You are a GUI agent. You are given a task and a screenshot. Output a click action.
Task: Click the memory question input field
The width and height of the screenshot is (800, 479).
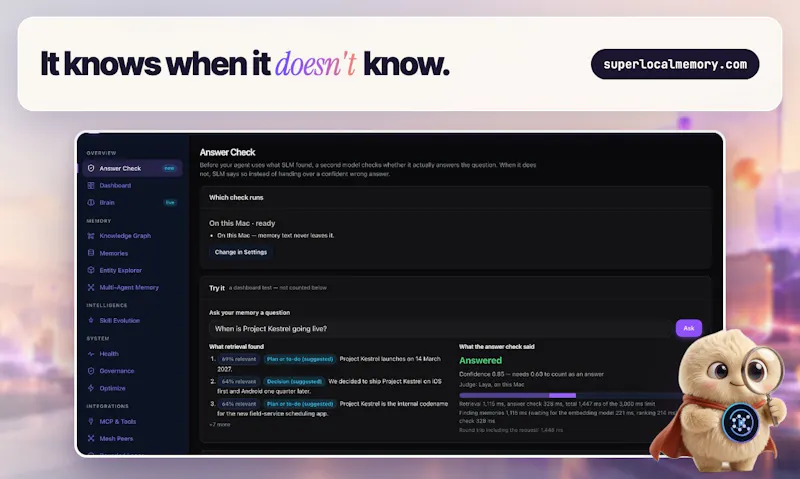(x=440, y=329)
